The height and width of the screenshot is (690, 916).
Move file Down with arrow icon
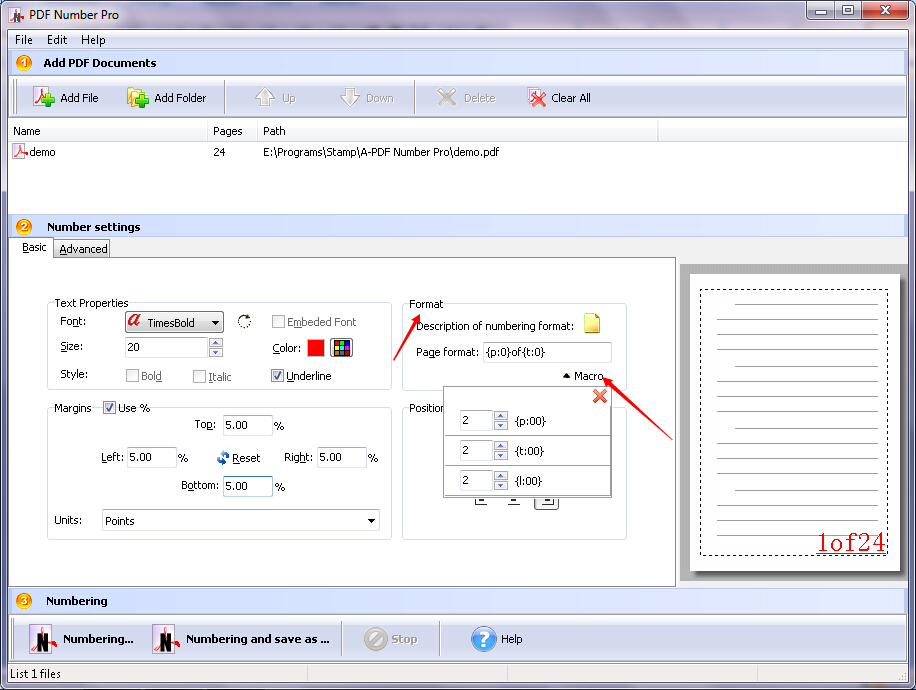pos(349,97)
